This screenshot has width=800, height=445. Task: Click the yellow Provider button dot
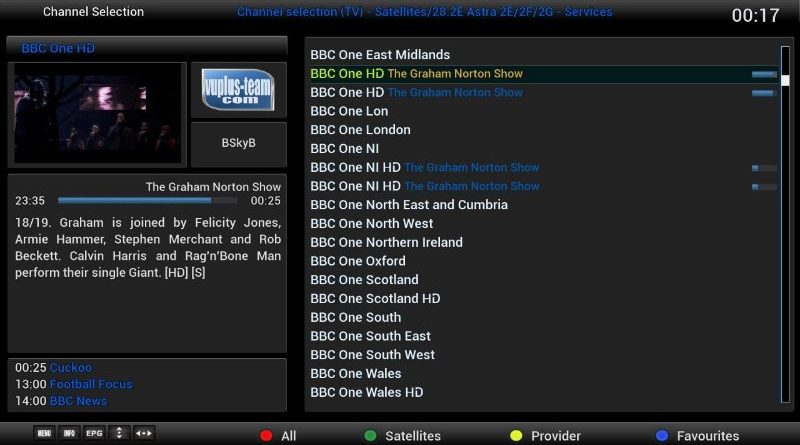tap(516, 435)
